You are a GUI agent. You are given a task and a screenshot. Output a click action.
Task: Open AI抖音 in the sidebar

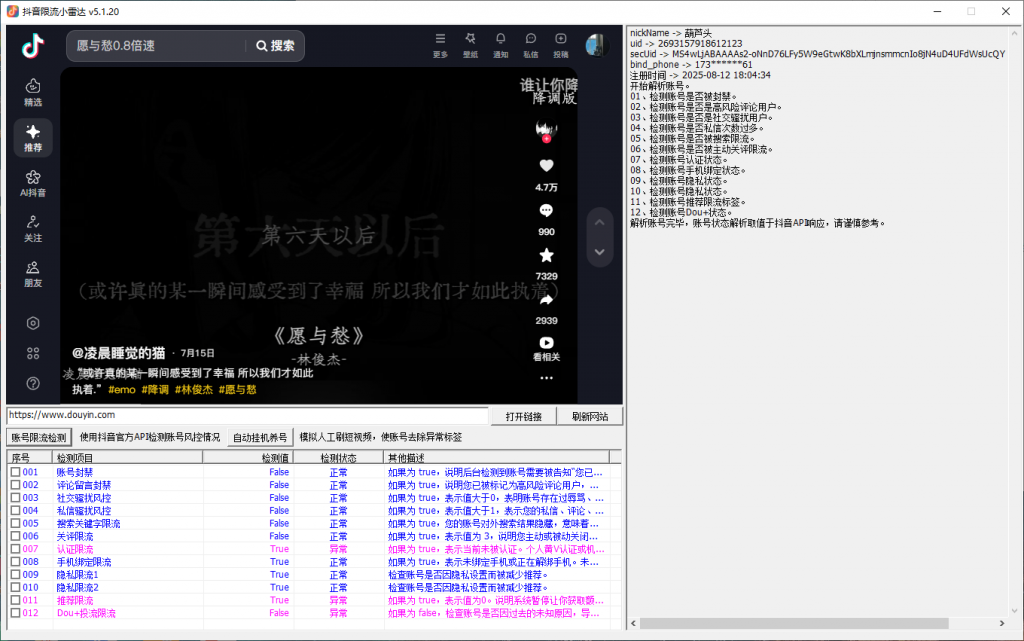point(33,183)
